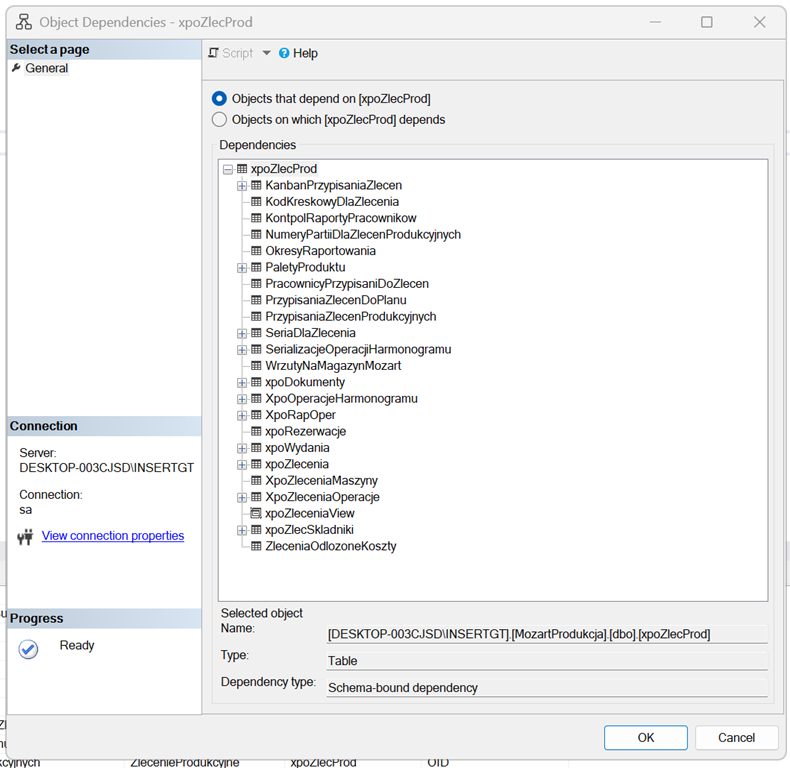790x768 pixels.
Task: Click the Cancel button
Action: coord(736,737)
